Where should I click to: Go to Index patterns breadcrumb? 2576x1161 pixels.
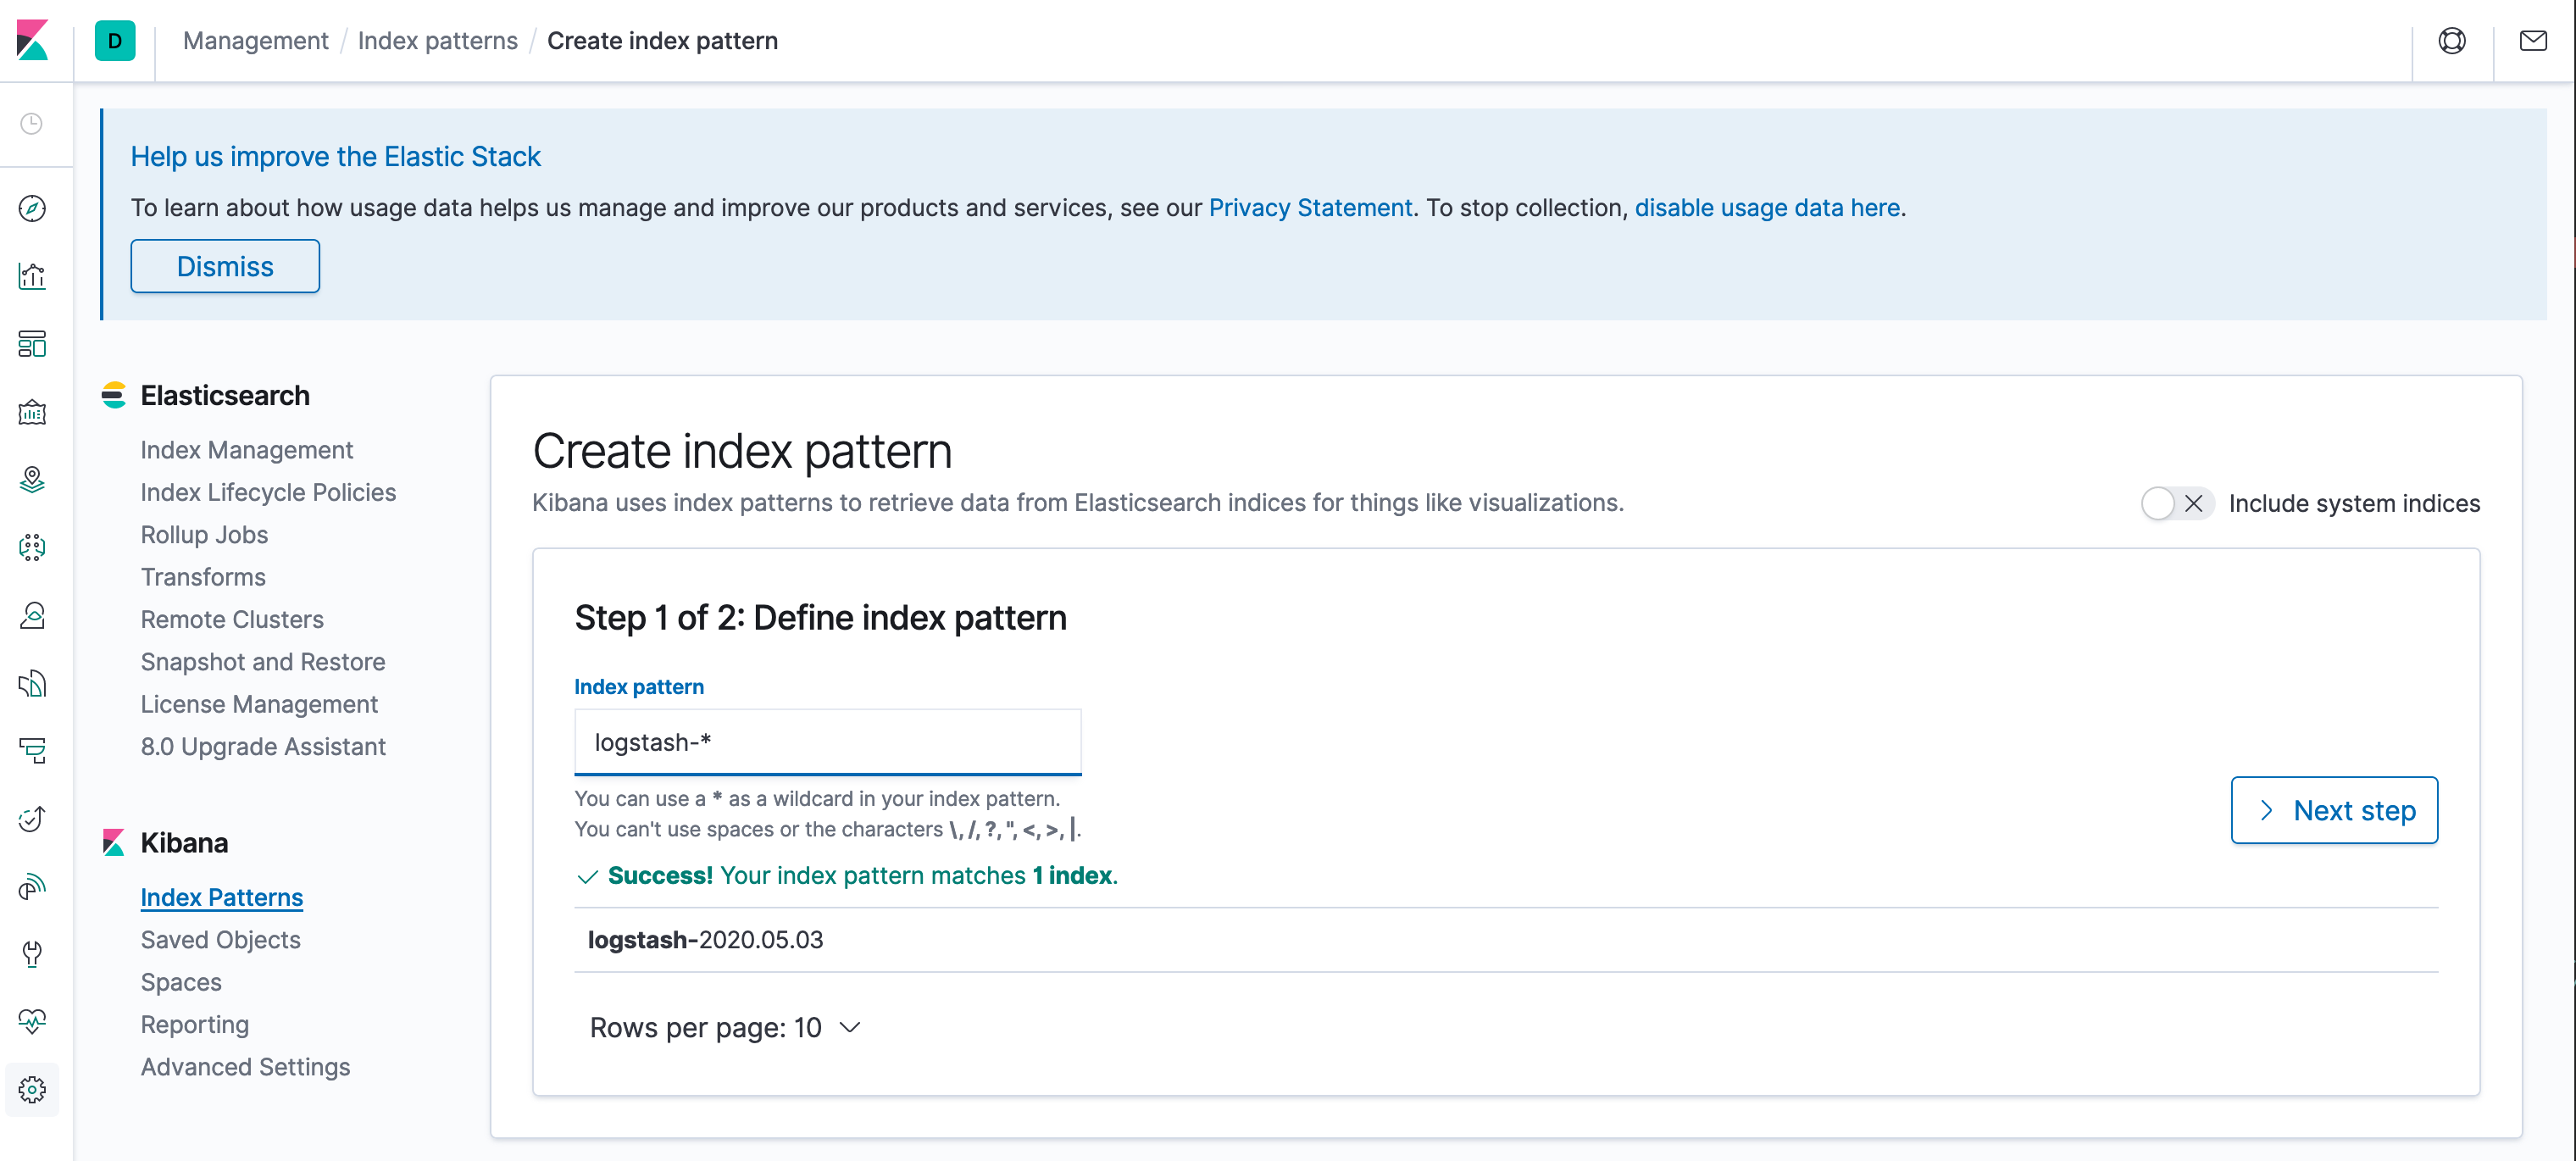click(x=437, y=41)
